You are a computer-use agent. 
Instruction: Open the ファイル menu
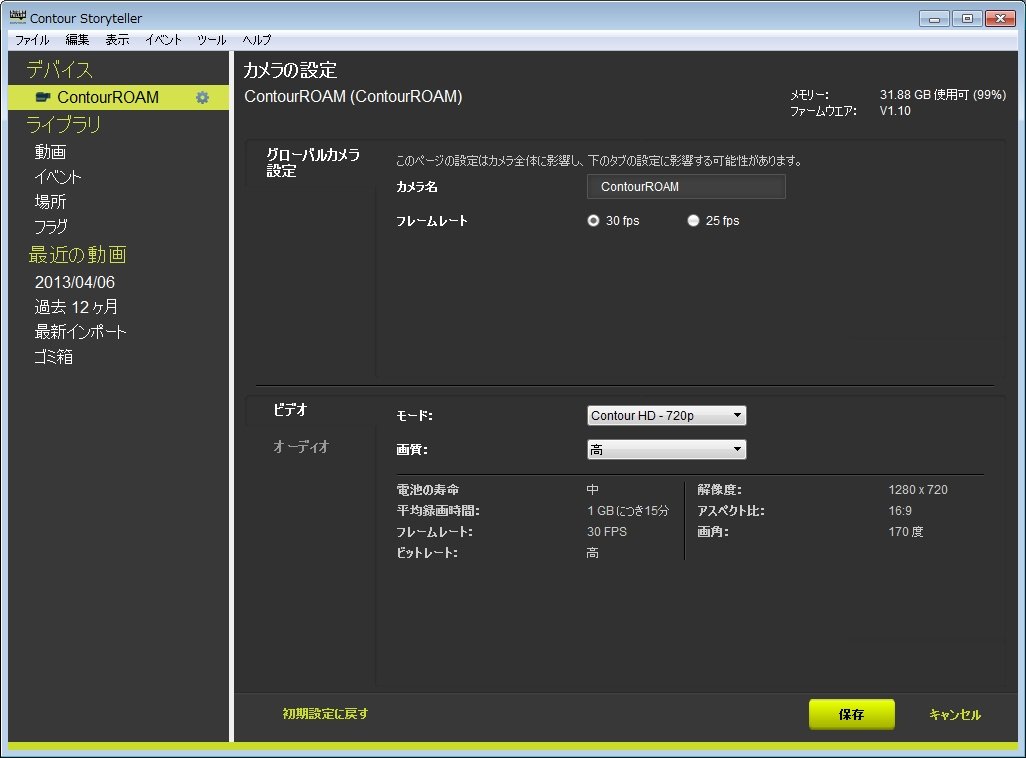[32, 40]
